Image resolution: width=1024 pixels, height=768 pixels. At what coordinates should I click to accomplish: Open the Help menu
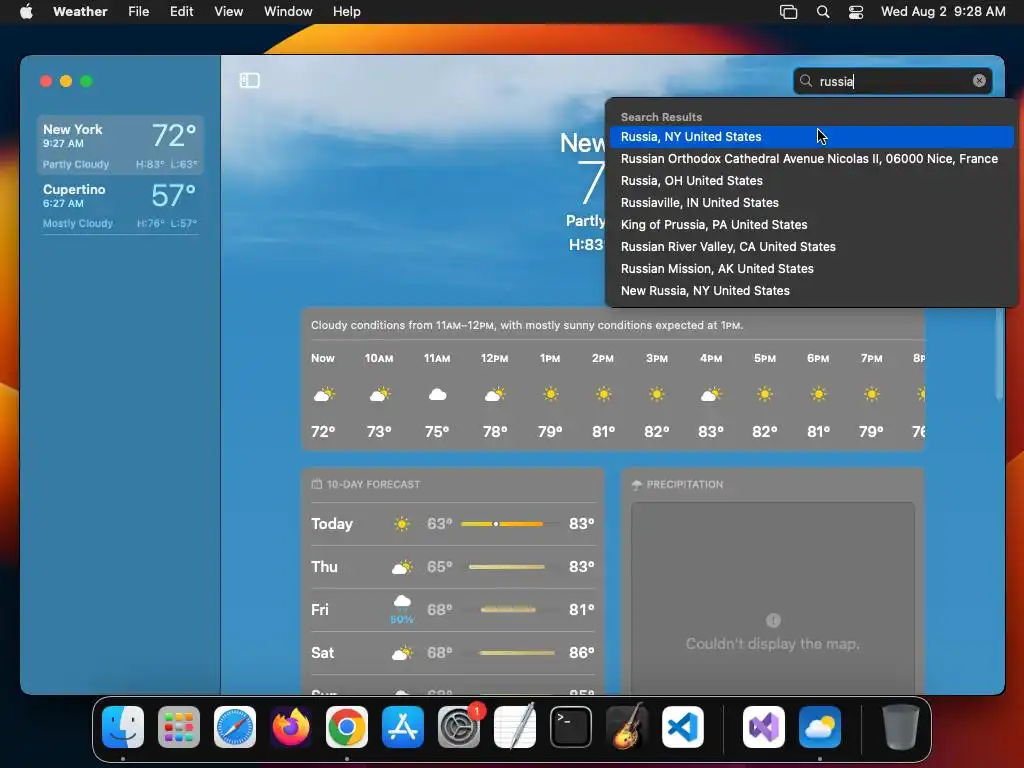347,12
